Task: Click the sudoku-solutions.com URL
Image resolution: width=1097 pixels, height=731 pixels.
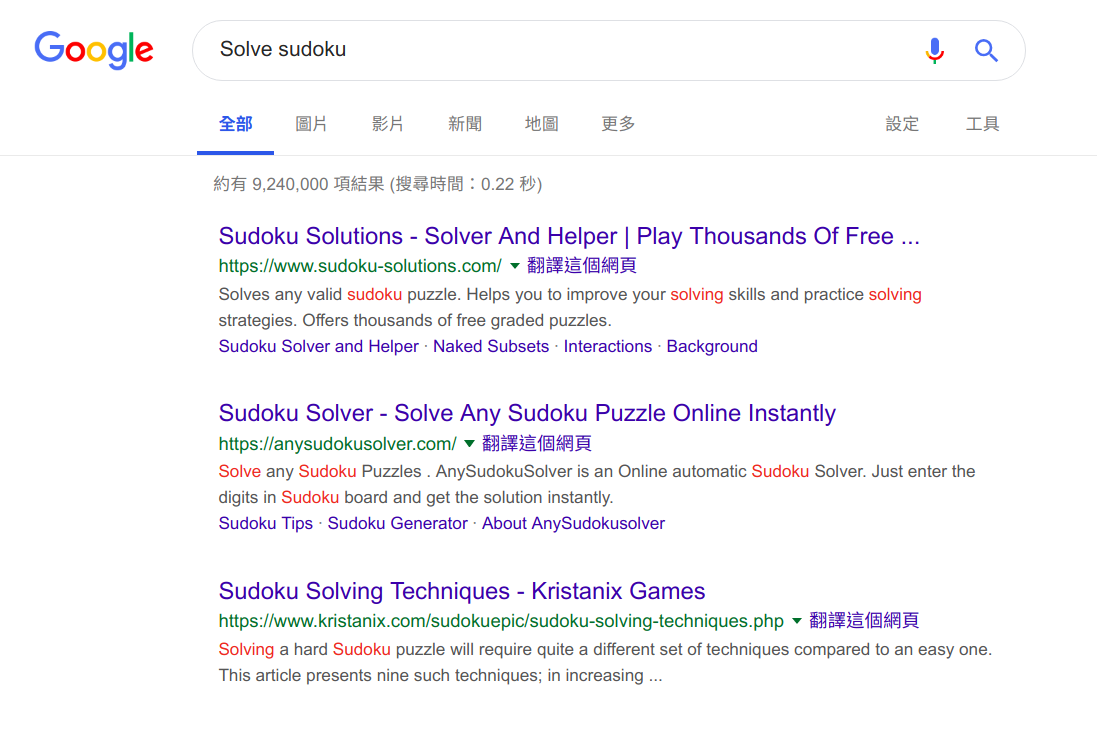Action: click(x=360, y=266)
